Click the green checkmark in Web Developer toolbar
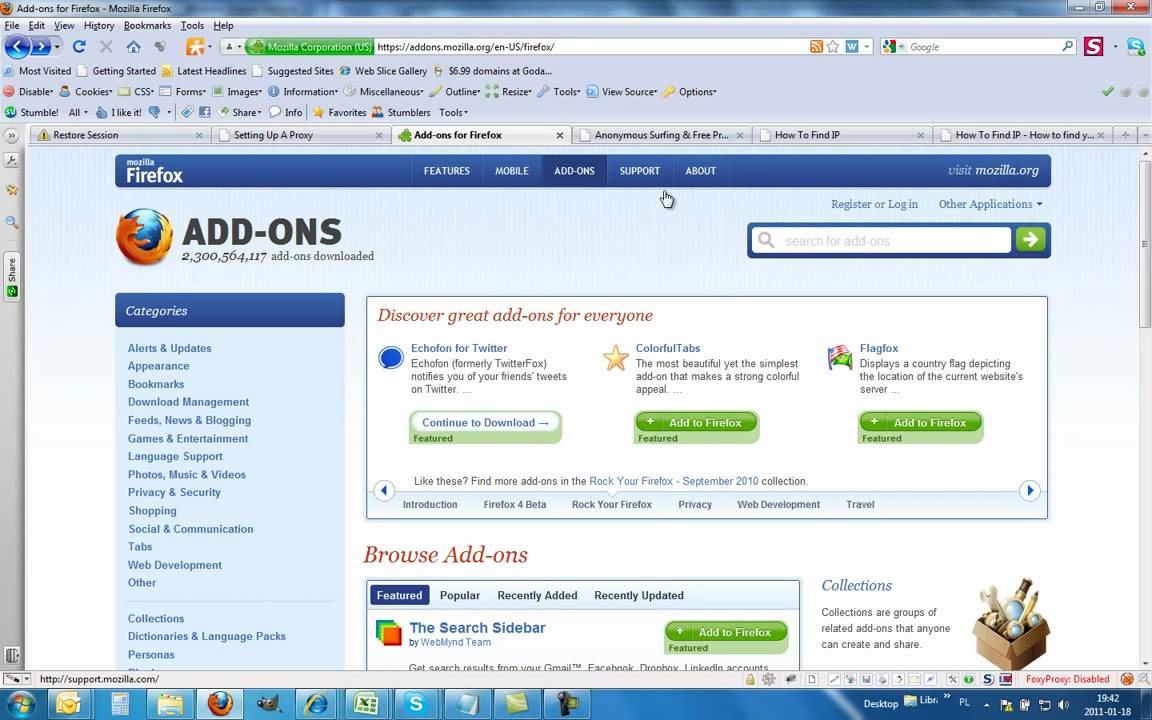Image resolution: width=1152 pixels, height=720 pixels. tap(1107, 92)
